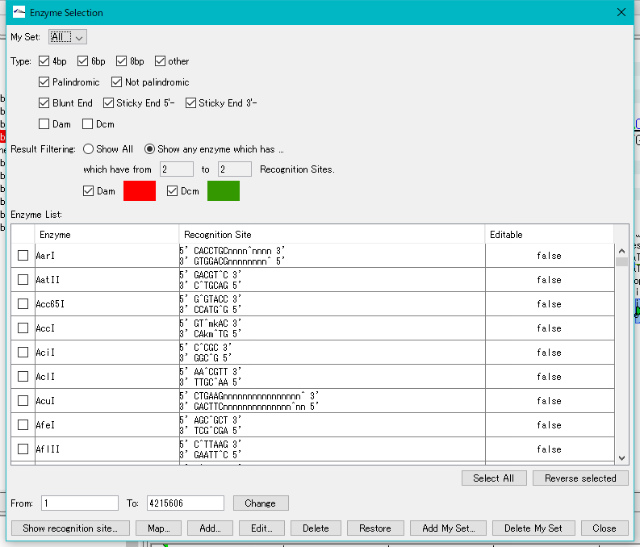Screen dimensions: 640x547
Task: Click the 'from' recognition sites field
Action: [x=177, y=169]
